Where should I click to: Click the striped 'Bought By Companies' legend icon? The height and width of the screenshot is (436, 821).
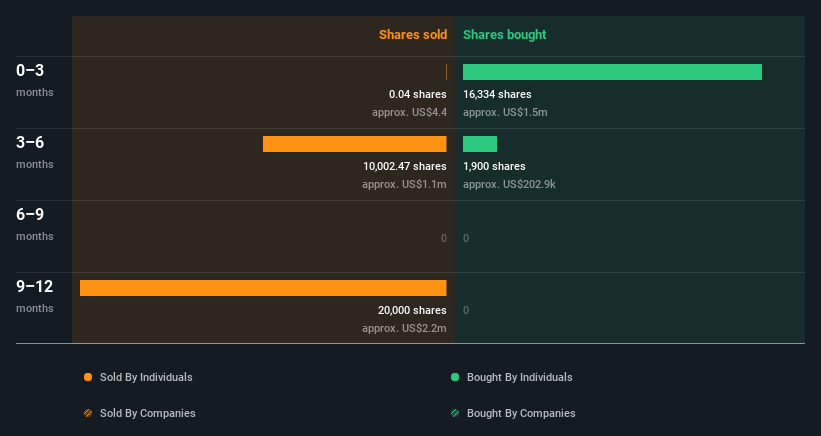pos(455,413)
